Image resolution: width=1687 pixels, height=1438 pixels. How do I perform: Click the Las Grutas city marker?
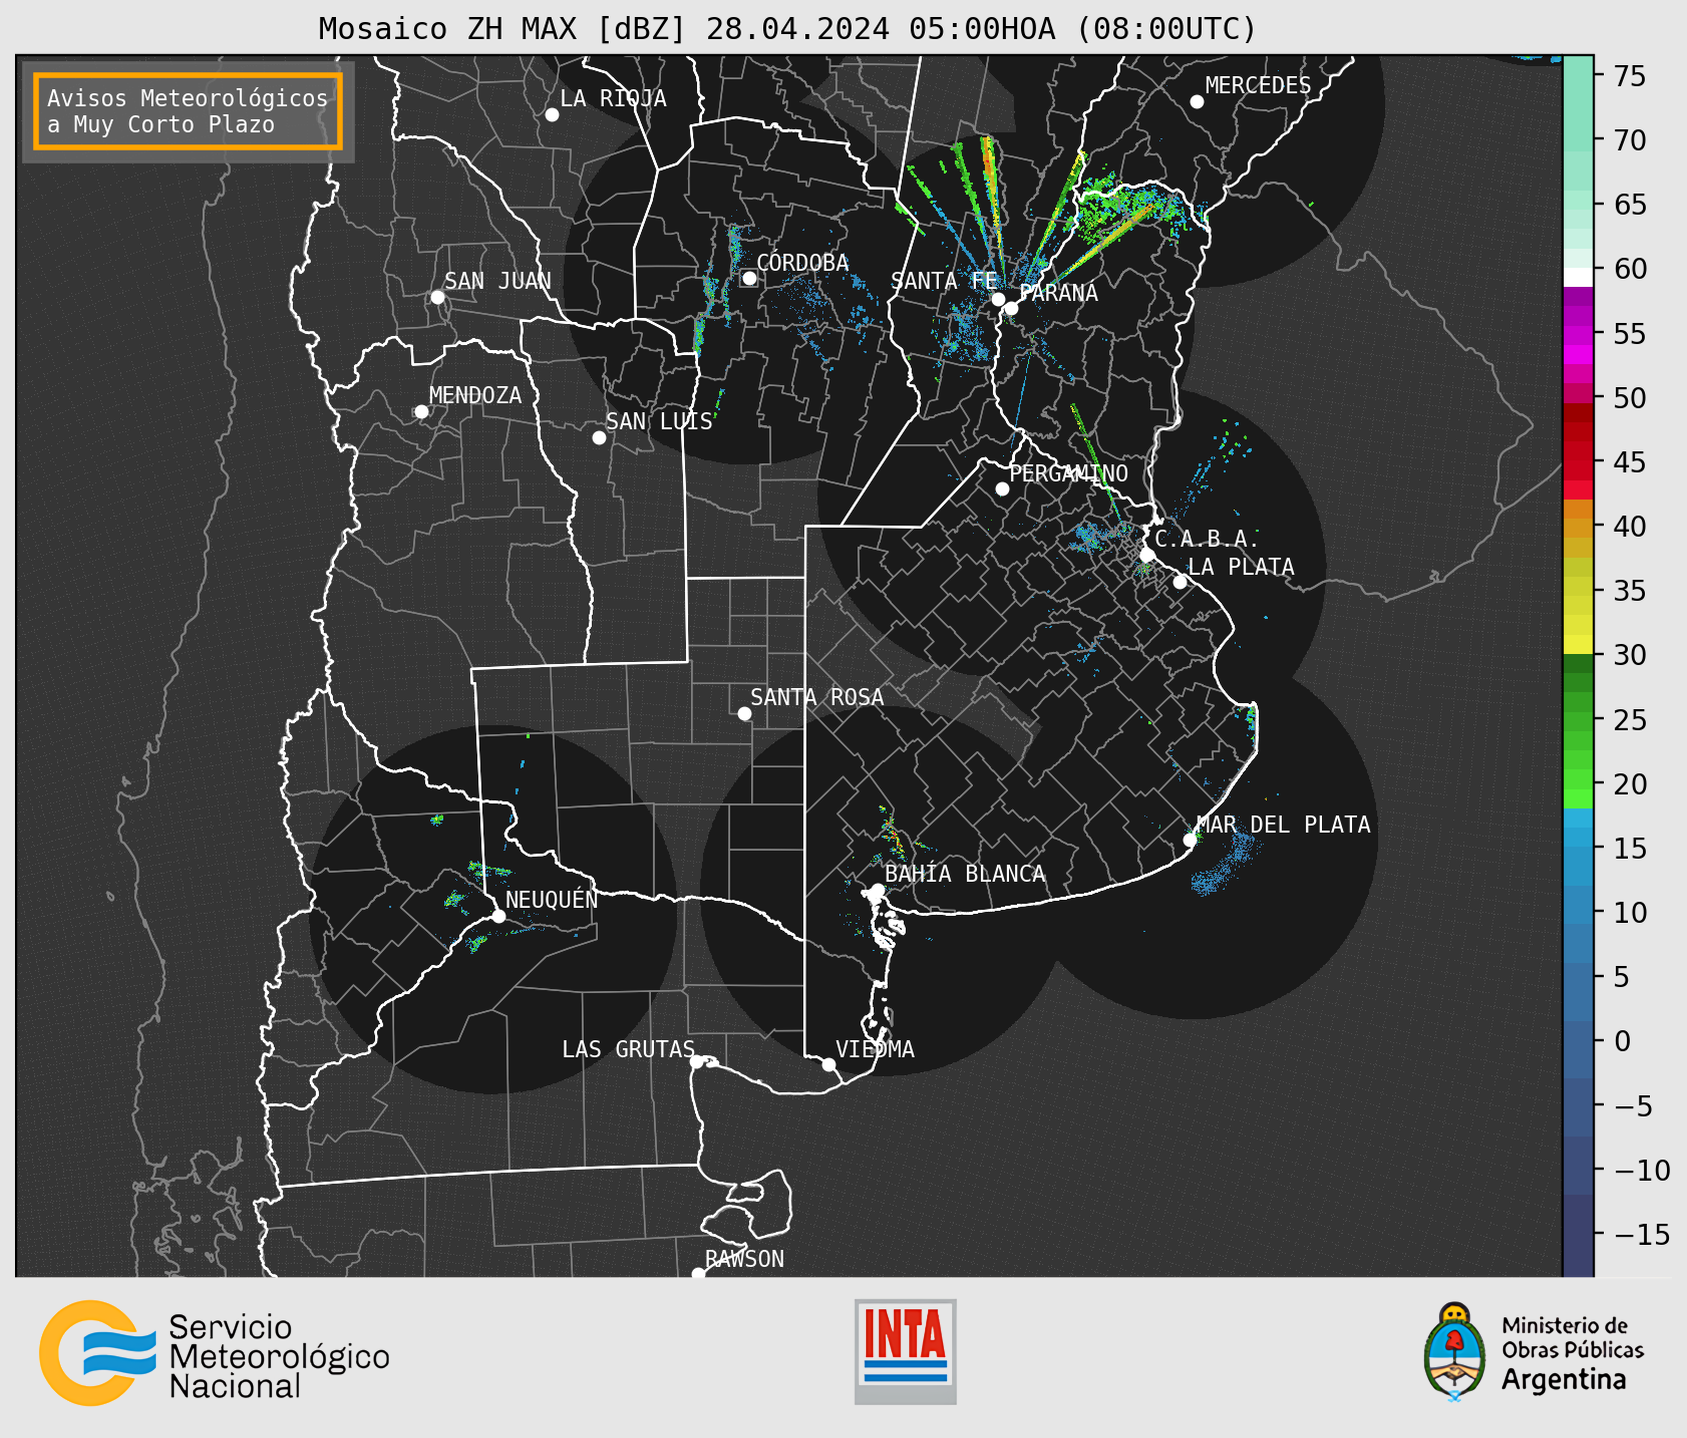pos(697,1062)
